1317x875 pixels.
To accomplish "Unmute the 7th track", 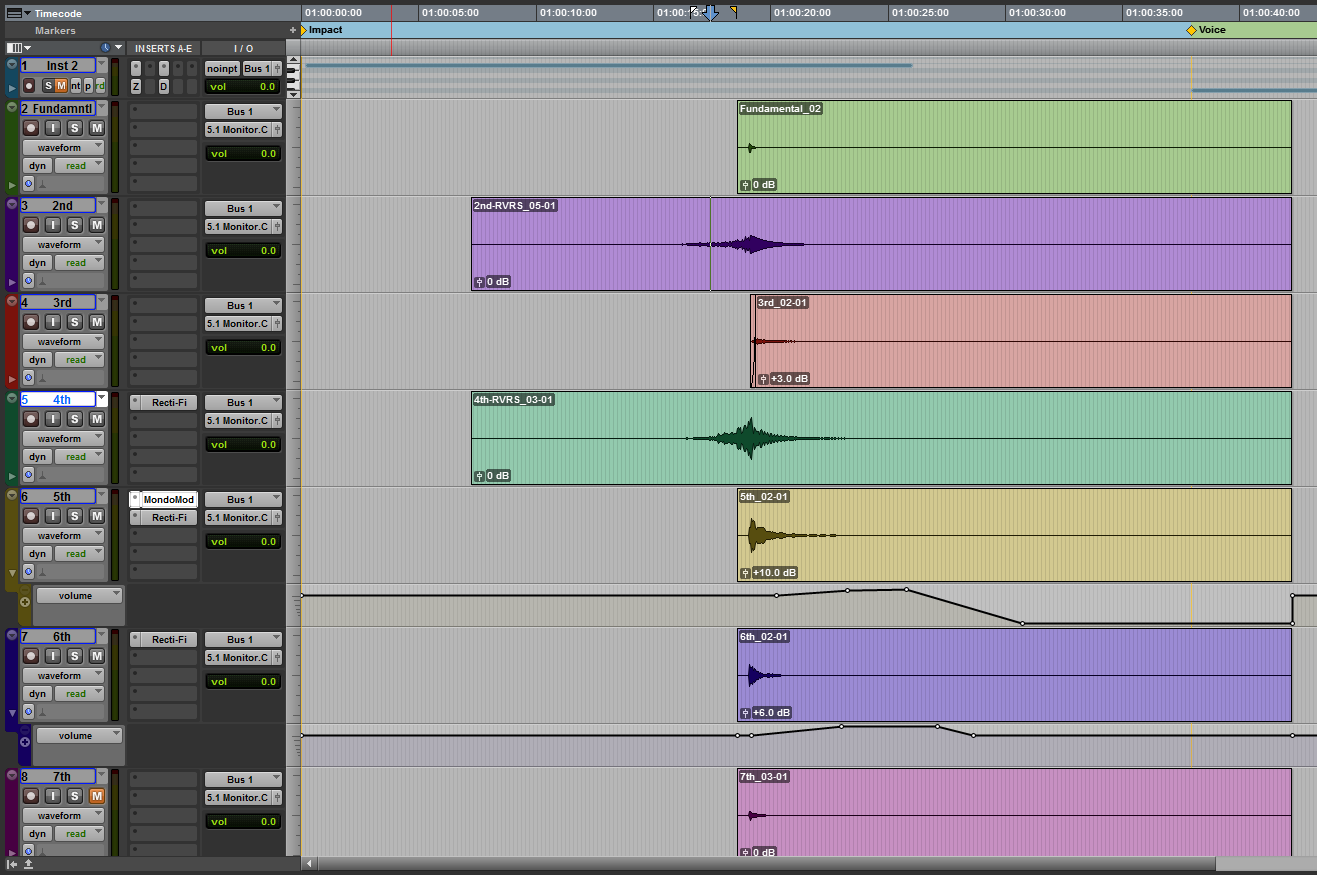I will coord(96,796).
